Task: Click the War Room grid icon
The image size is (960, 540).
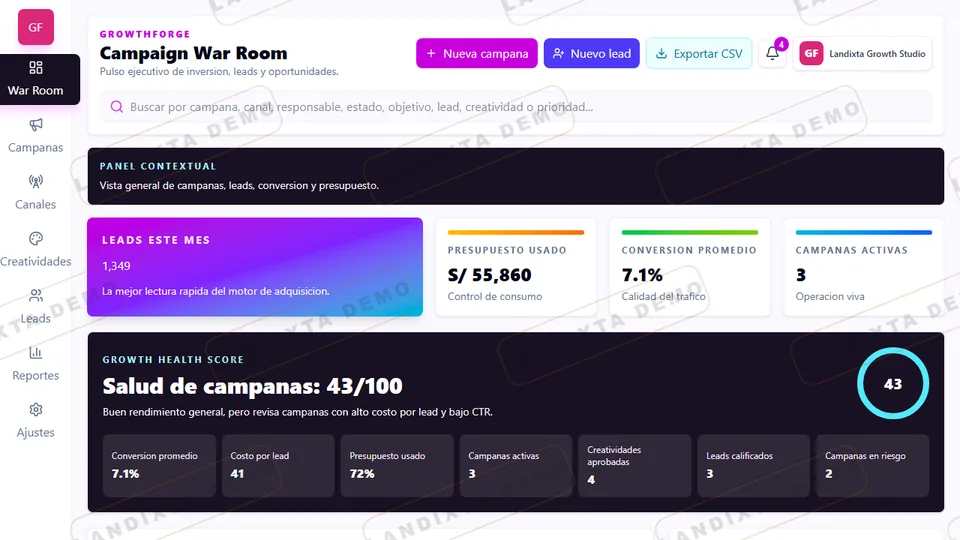Action: 36,67
